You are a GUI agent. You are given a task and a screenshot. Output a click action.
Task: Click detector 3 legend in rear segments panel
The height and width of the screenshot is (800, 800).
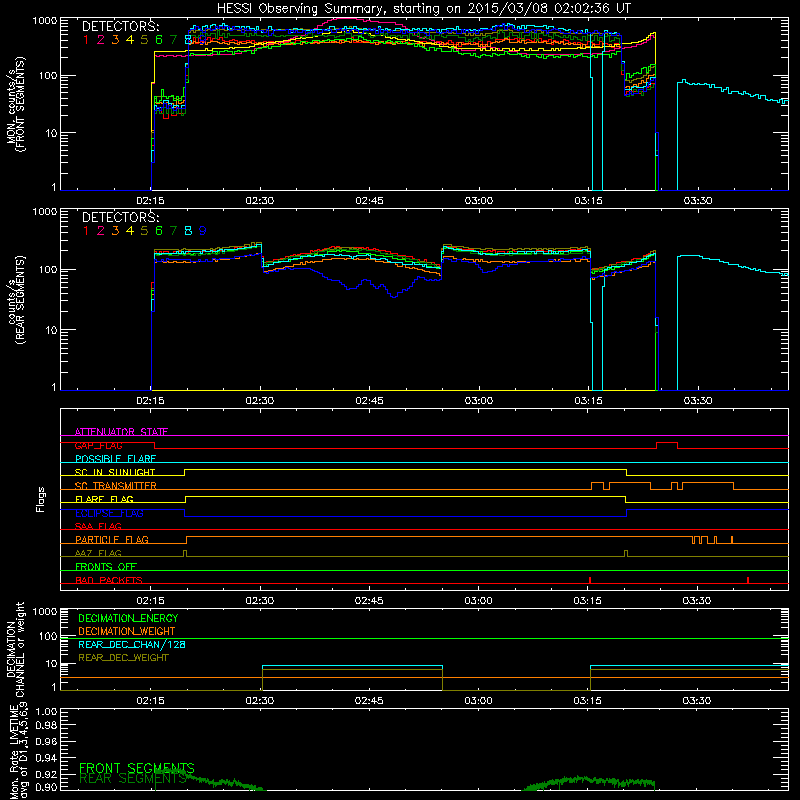(115, 231)
